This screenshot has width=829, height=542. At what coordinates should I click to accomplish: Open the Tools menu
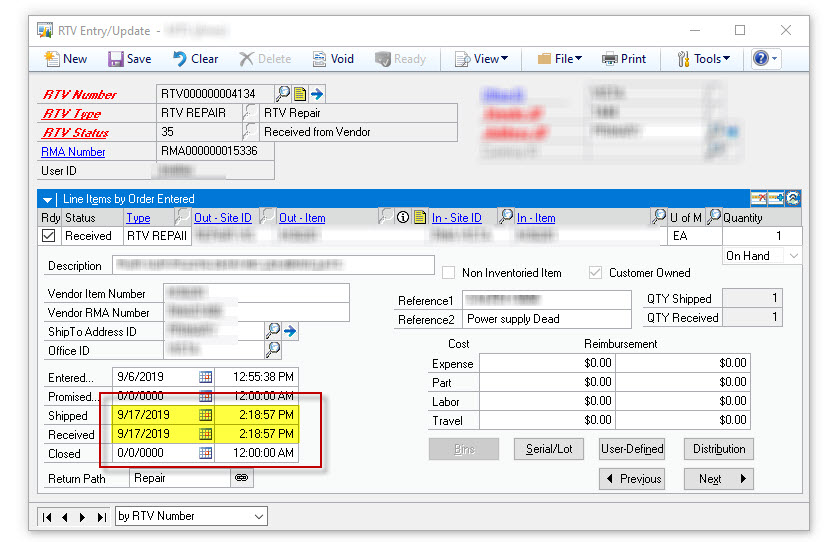click(x=704, y=59)
